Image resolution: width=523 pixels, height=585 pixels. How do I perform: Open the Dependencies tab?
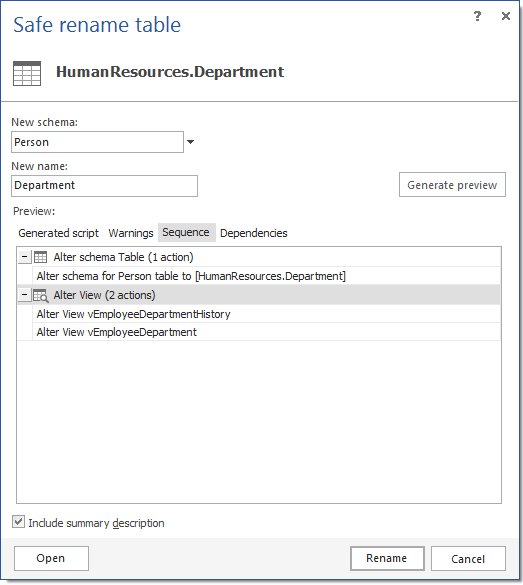[254, 233]
